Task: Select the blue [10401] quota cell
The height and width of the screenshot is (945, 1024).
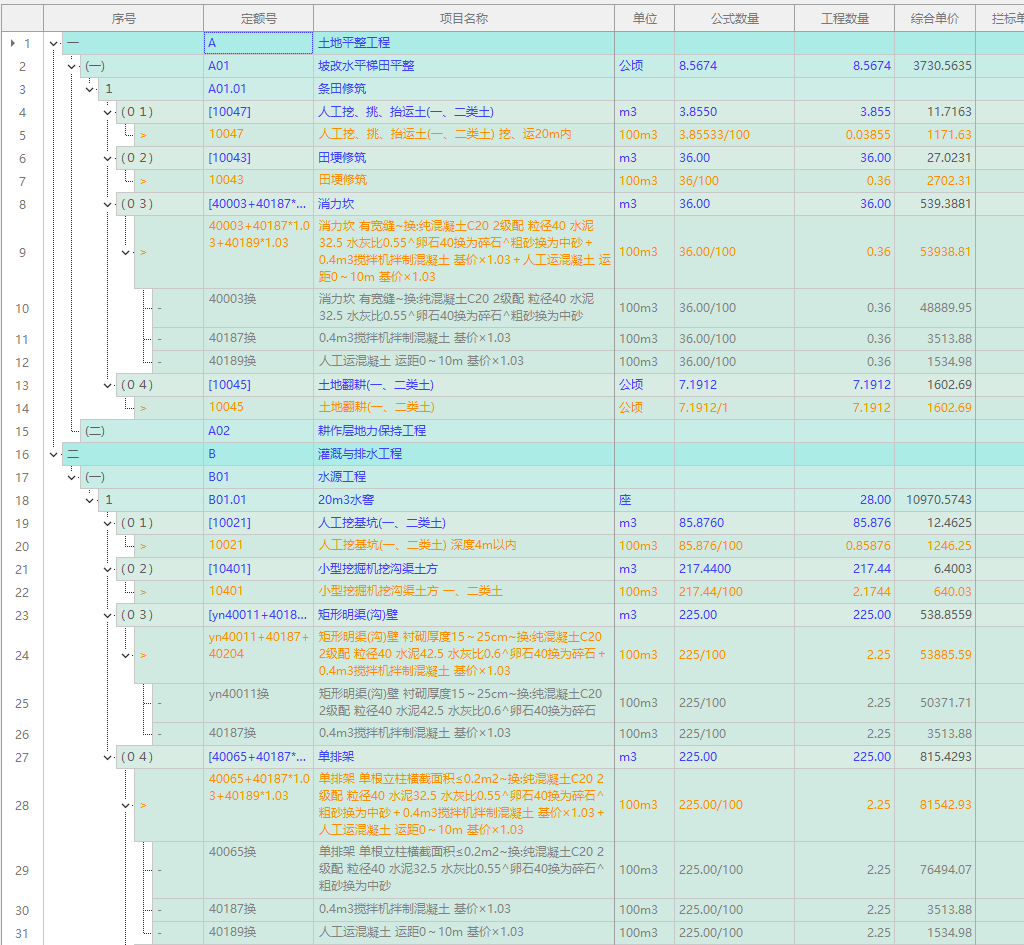Action: (x=259, y=569)
